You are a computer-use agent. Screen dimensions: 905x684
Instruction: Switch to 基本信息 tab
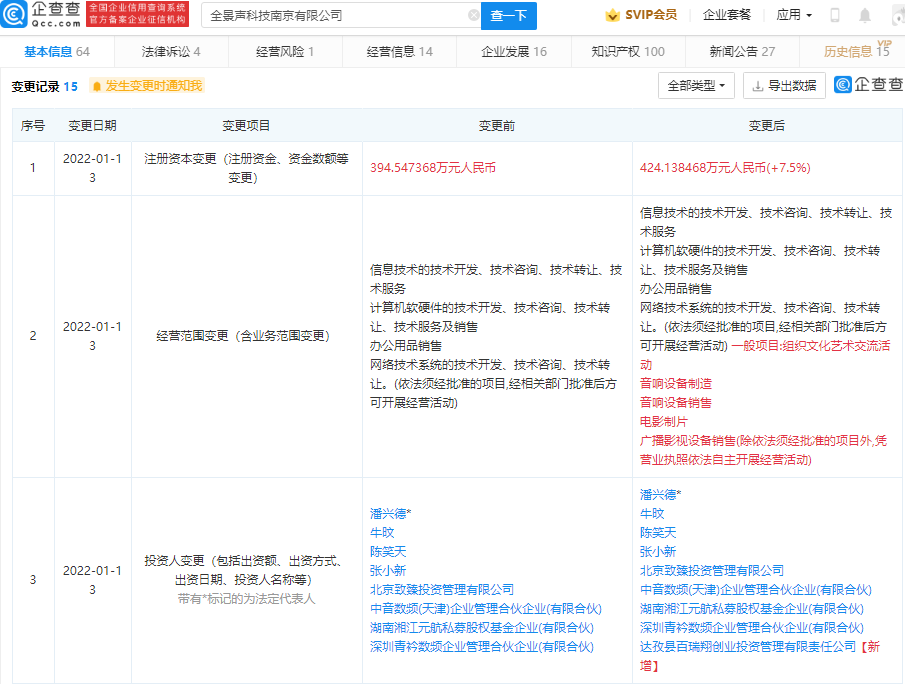point(57,51)
